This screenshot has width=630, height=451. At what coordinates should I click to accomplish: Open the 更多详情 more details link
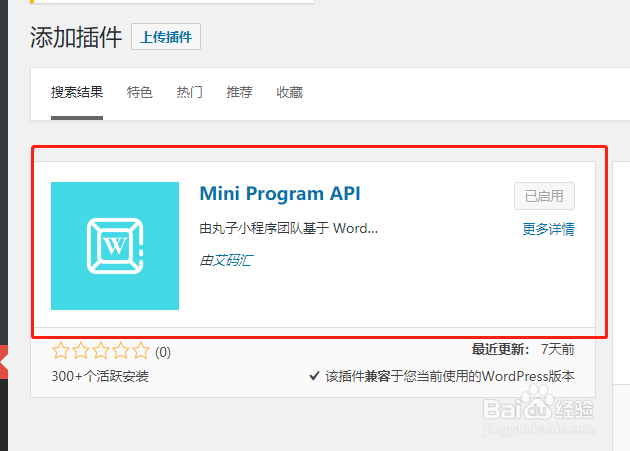(548, 229)
